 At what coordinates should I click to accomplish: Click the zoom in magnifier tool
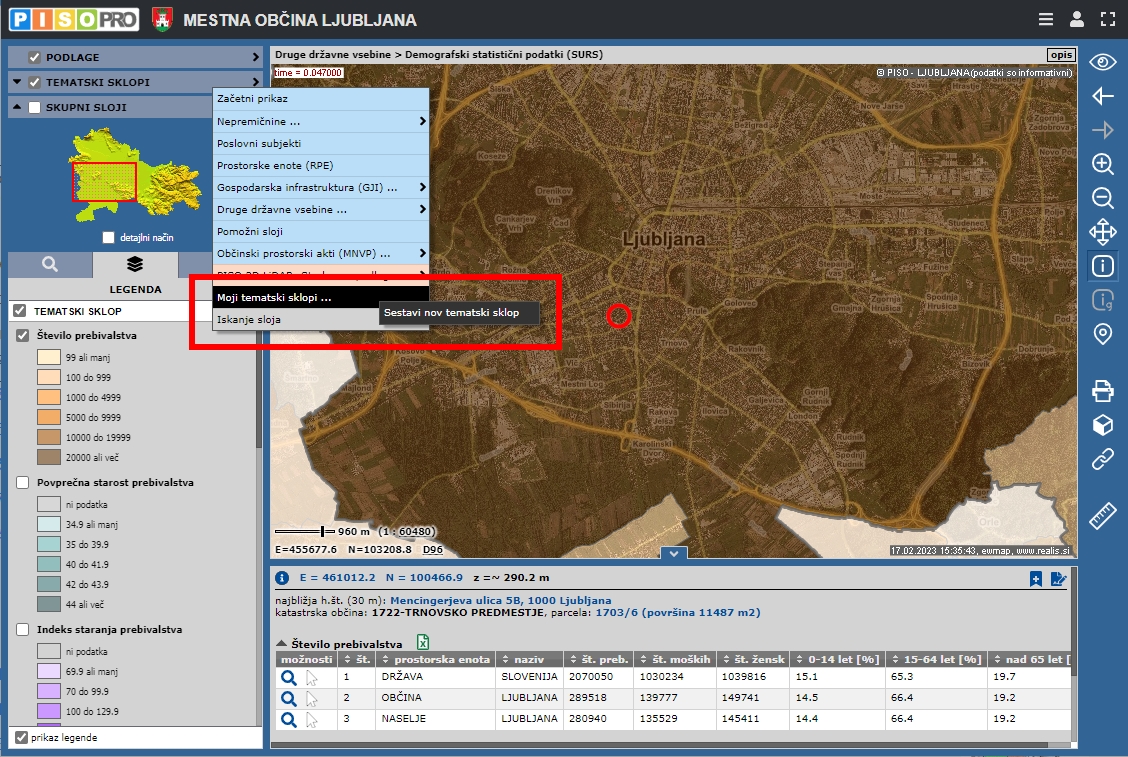click(1102, 164)
